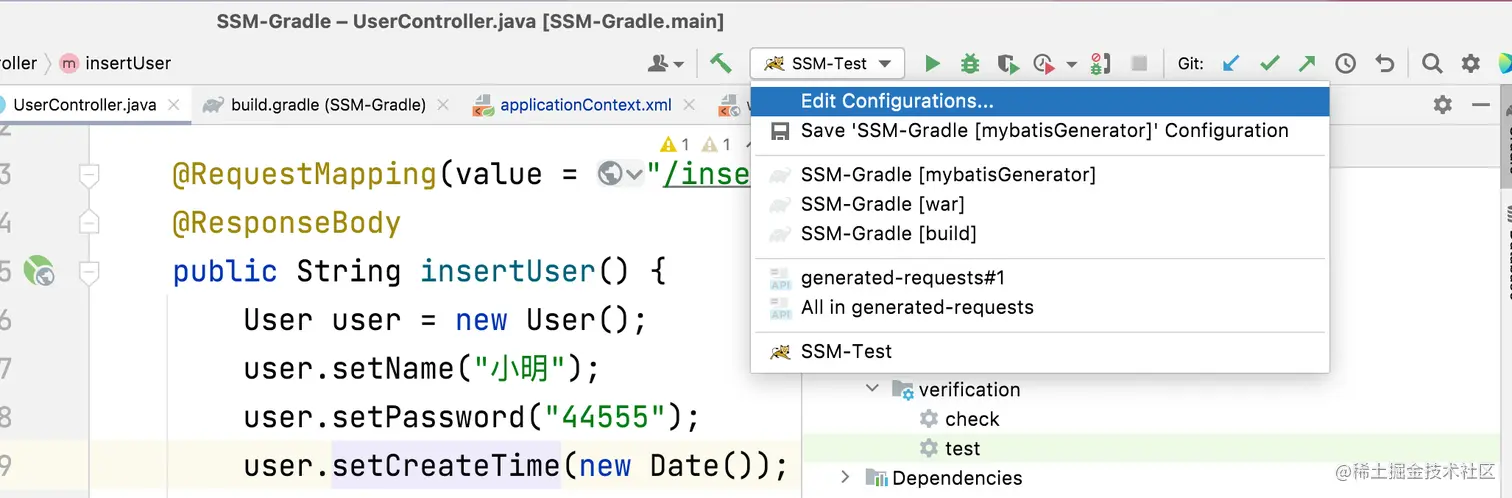
Task: Select Edit Configurations menu item
Action: [897, 101]
